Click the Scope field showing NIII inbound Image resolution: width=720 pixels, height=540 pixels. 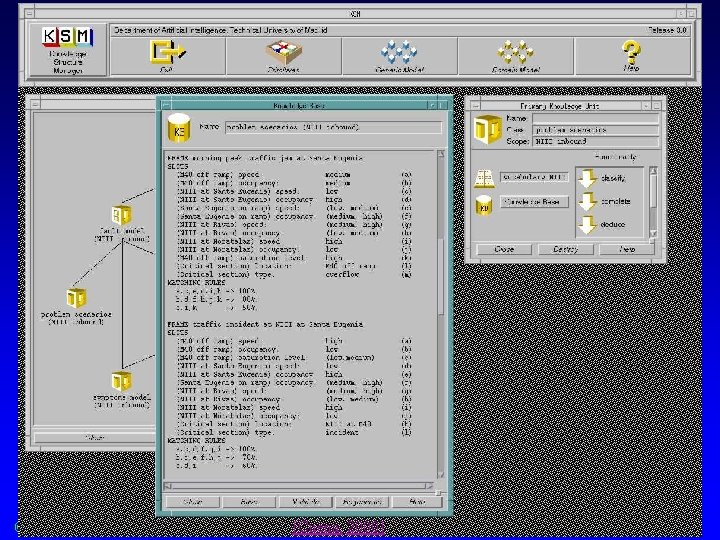pos(595,141)
